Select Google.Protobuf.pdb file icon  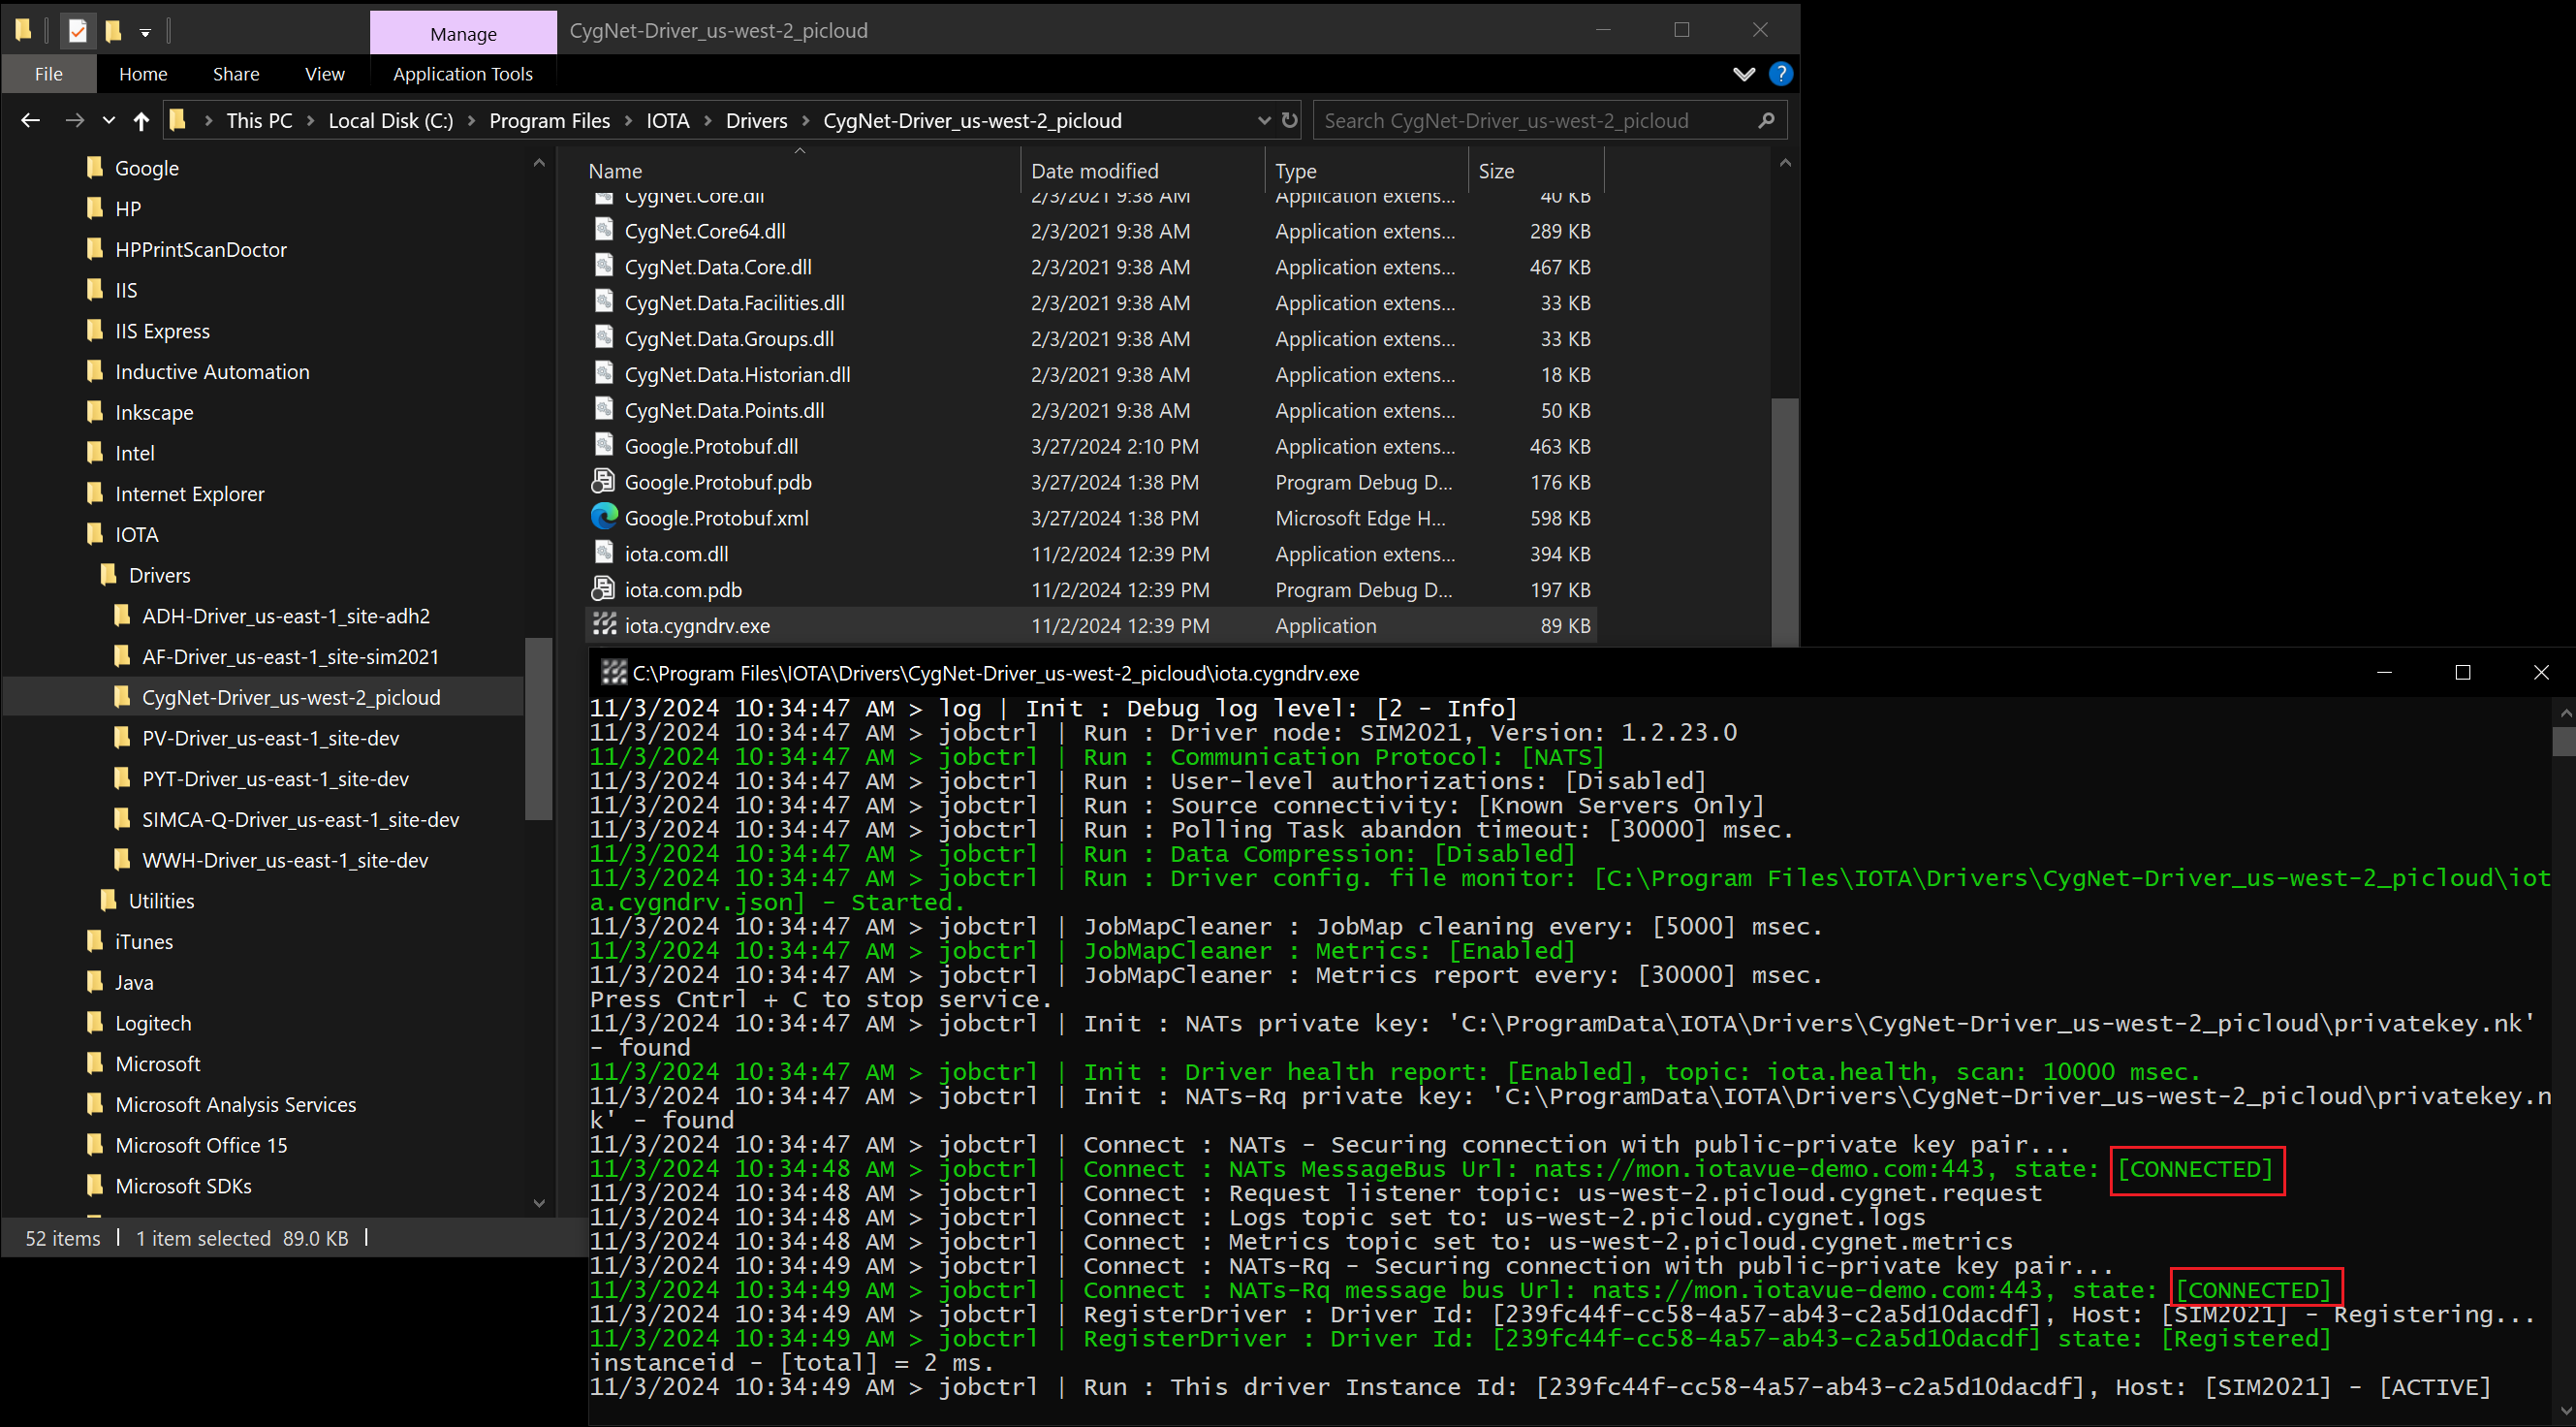click(x=603, y=481)
